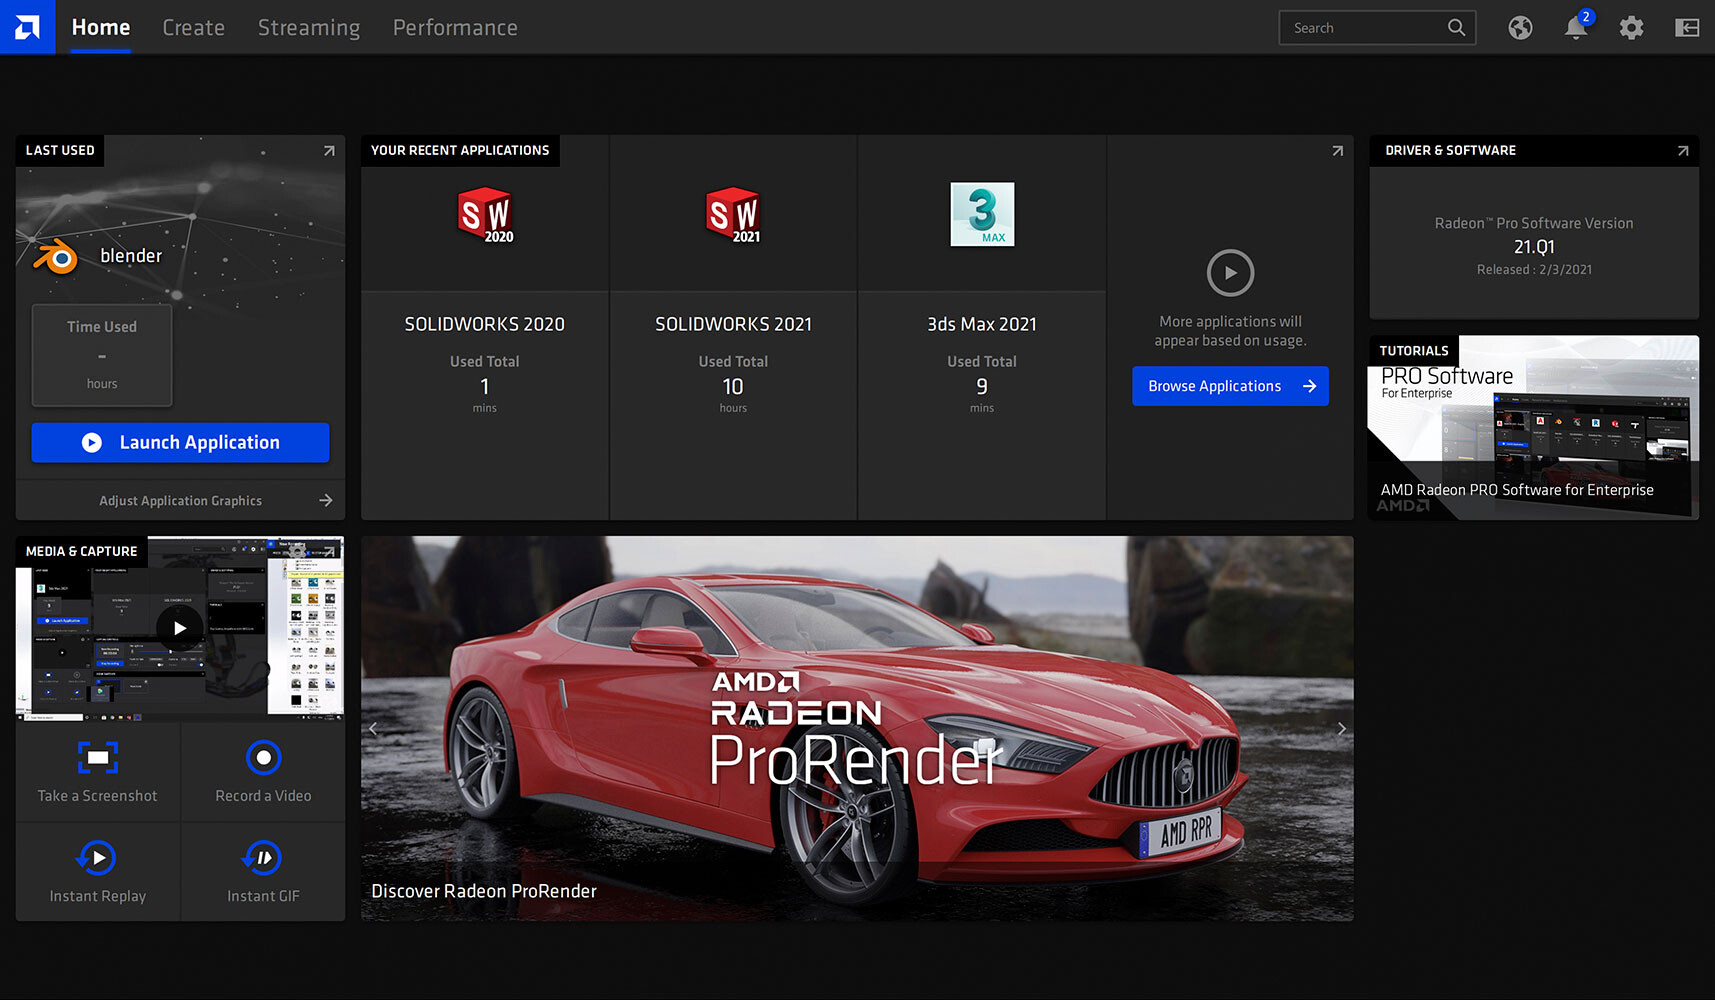Expand the Recent Applications panel arrow
The height and width of the screenshot is (1000, 1715).
(x=1337, y=151)
